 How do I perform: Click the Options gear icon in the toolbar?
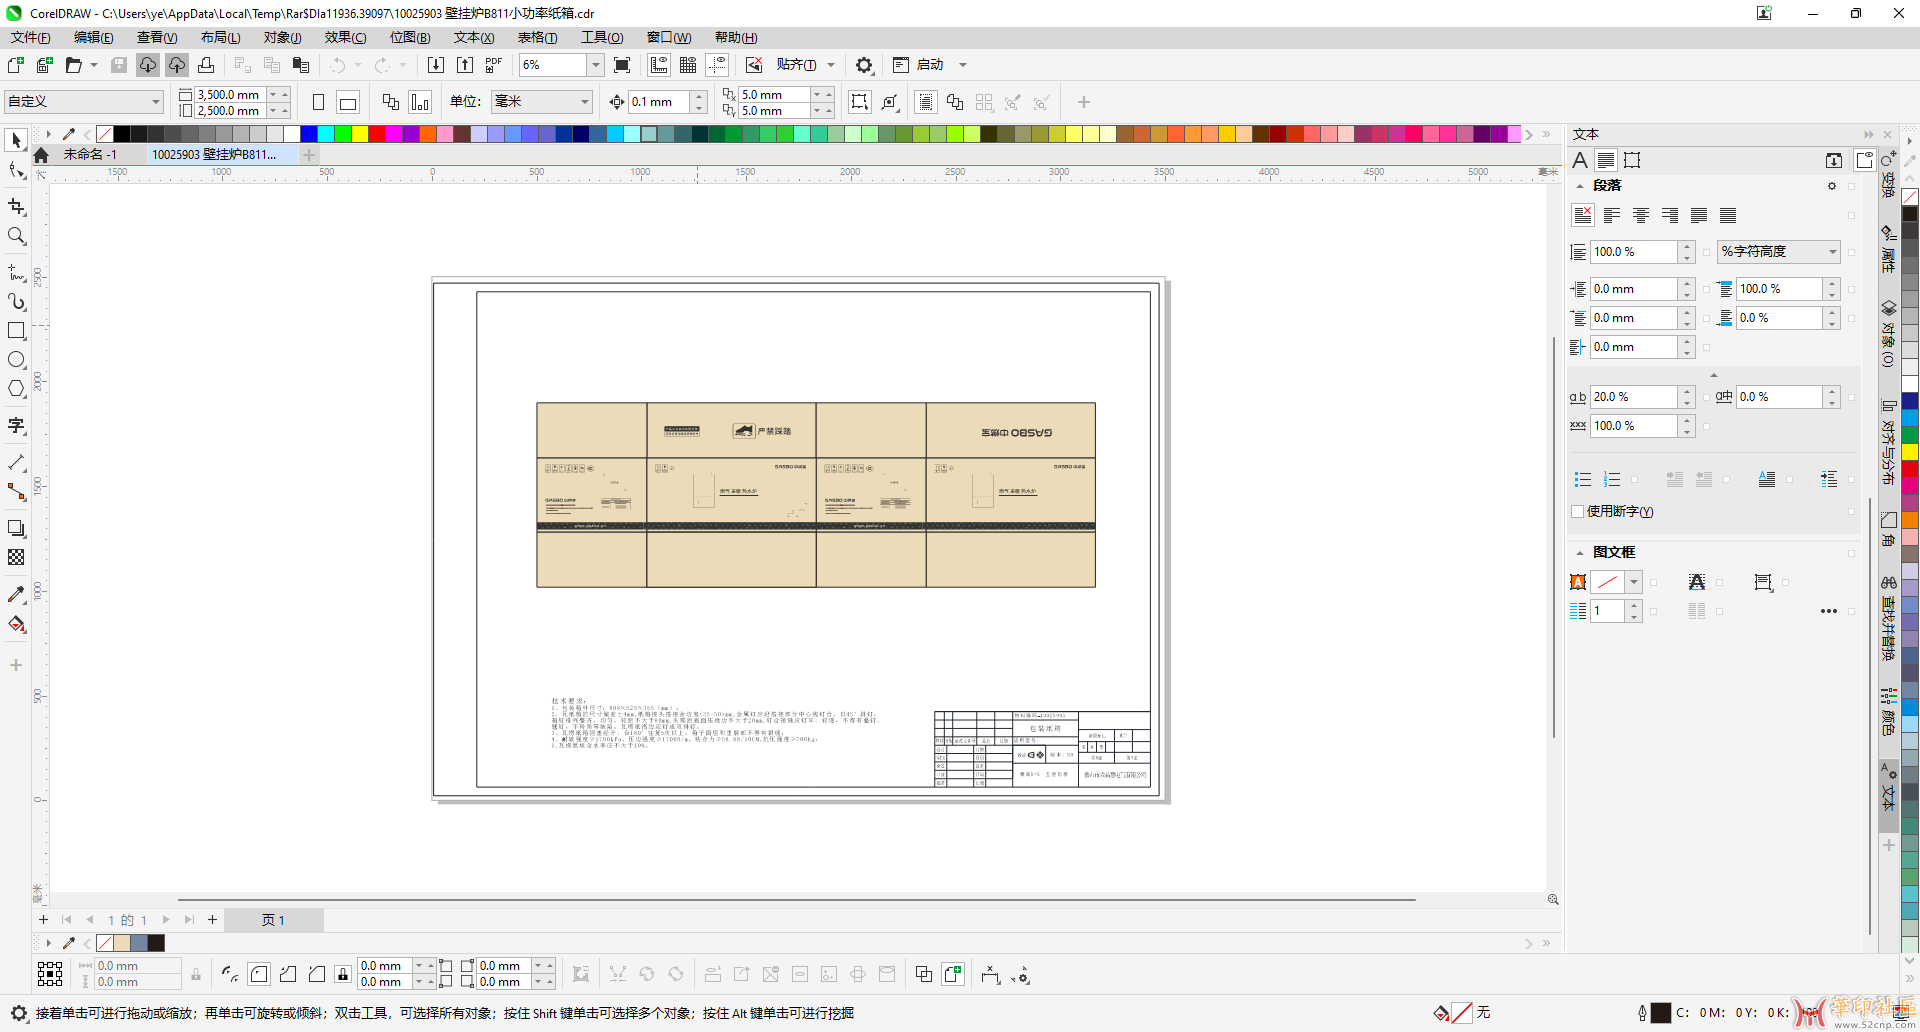[864, 65]
